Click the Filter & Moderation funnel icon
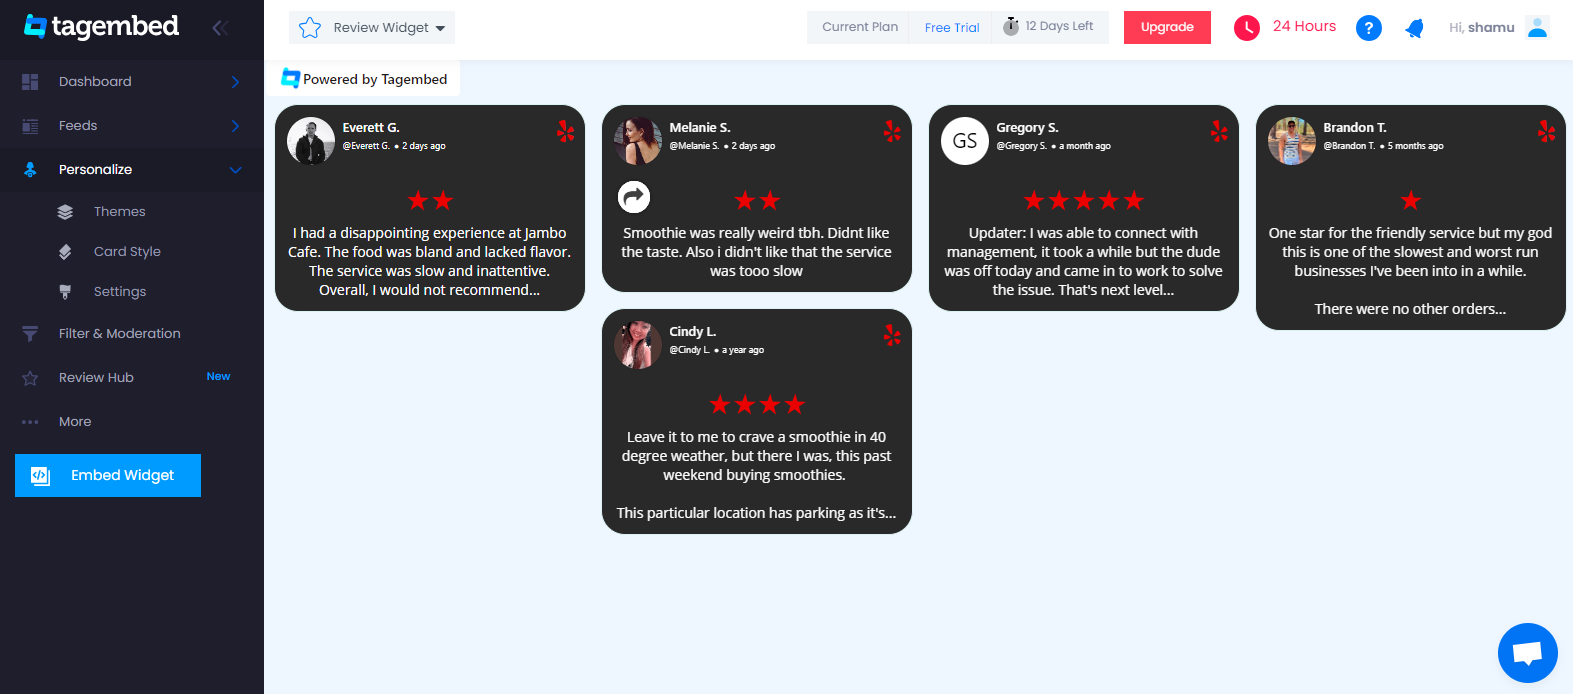This screenshot has width=1573, height=694. [30, 334]
